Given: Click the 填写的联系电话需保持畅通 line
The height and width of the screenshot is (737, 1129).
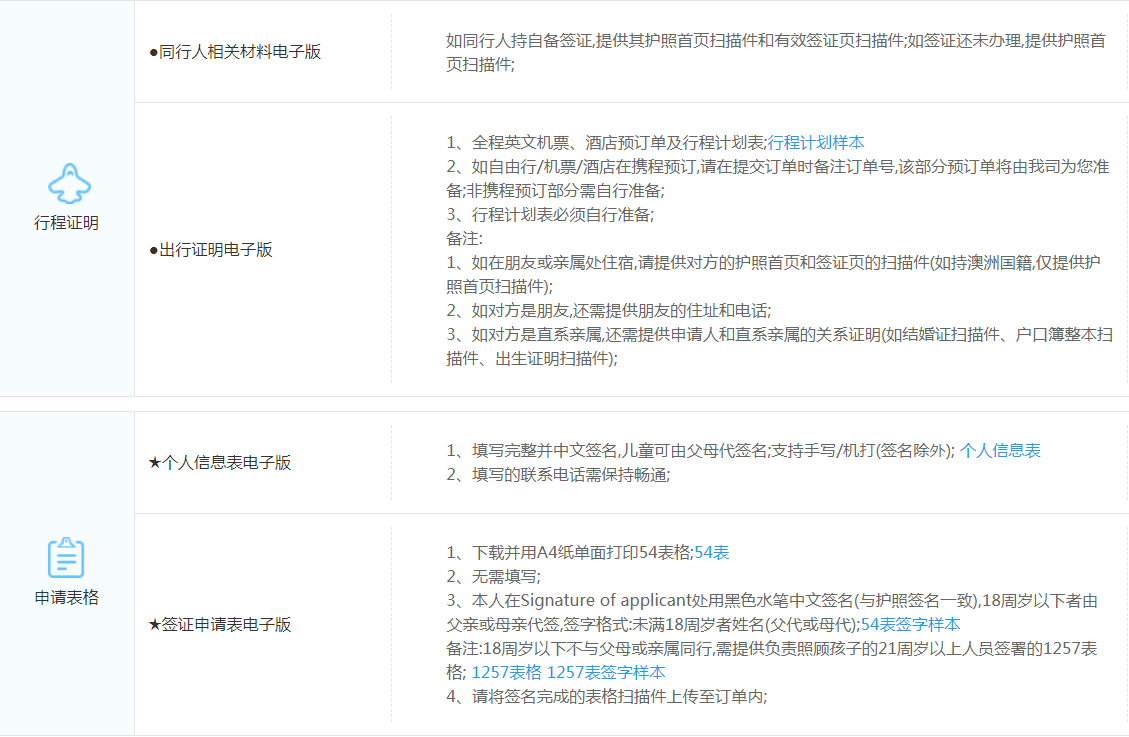Looking at the screenshot, I should click(x=557, y=475).
